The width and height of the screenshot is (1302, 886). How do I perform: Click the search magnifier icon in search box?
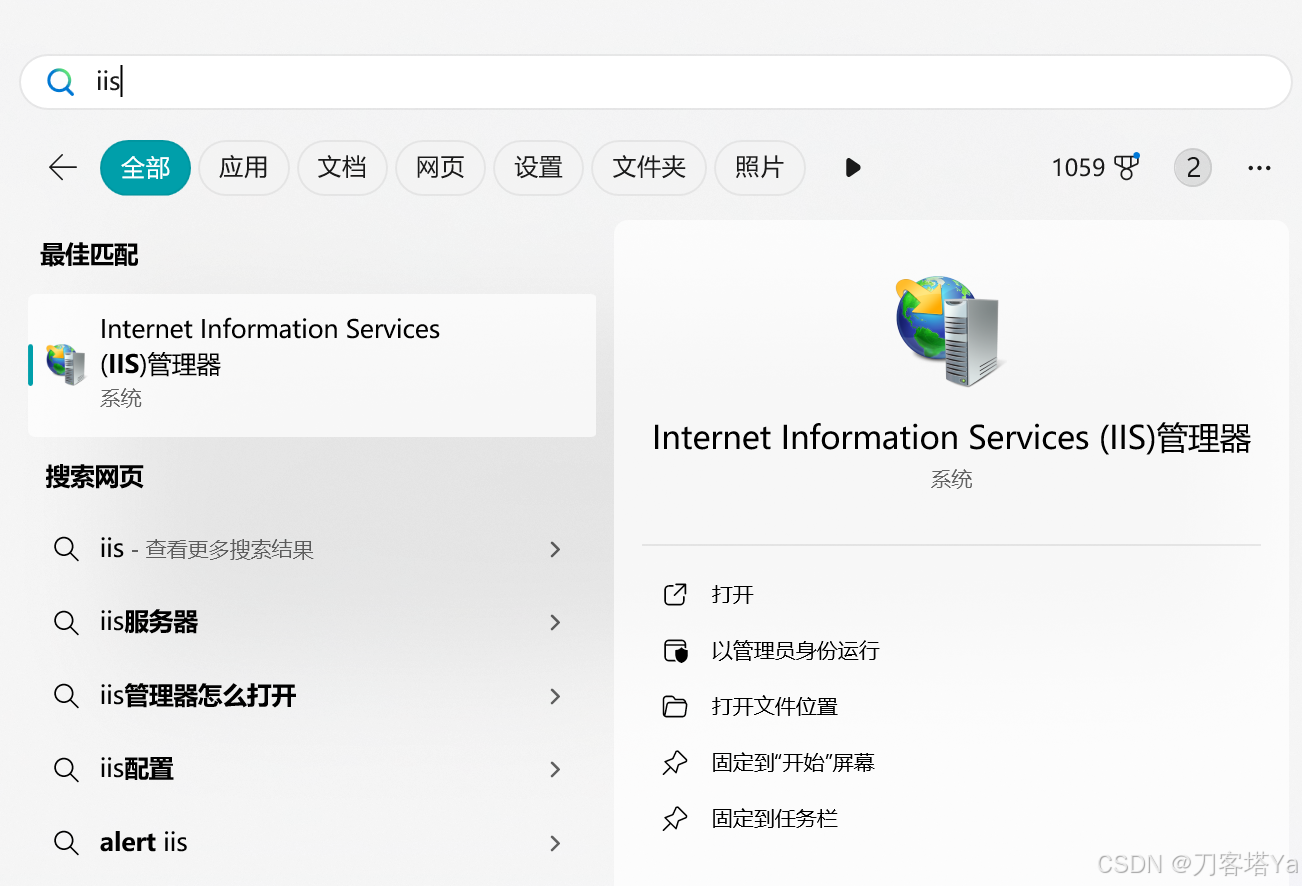[61, 82]
